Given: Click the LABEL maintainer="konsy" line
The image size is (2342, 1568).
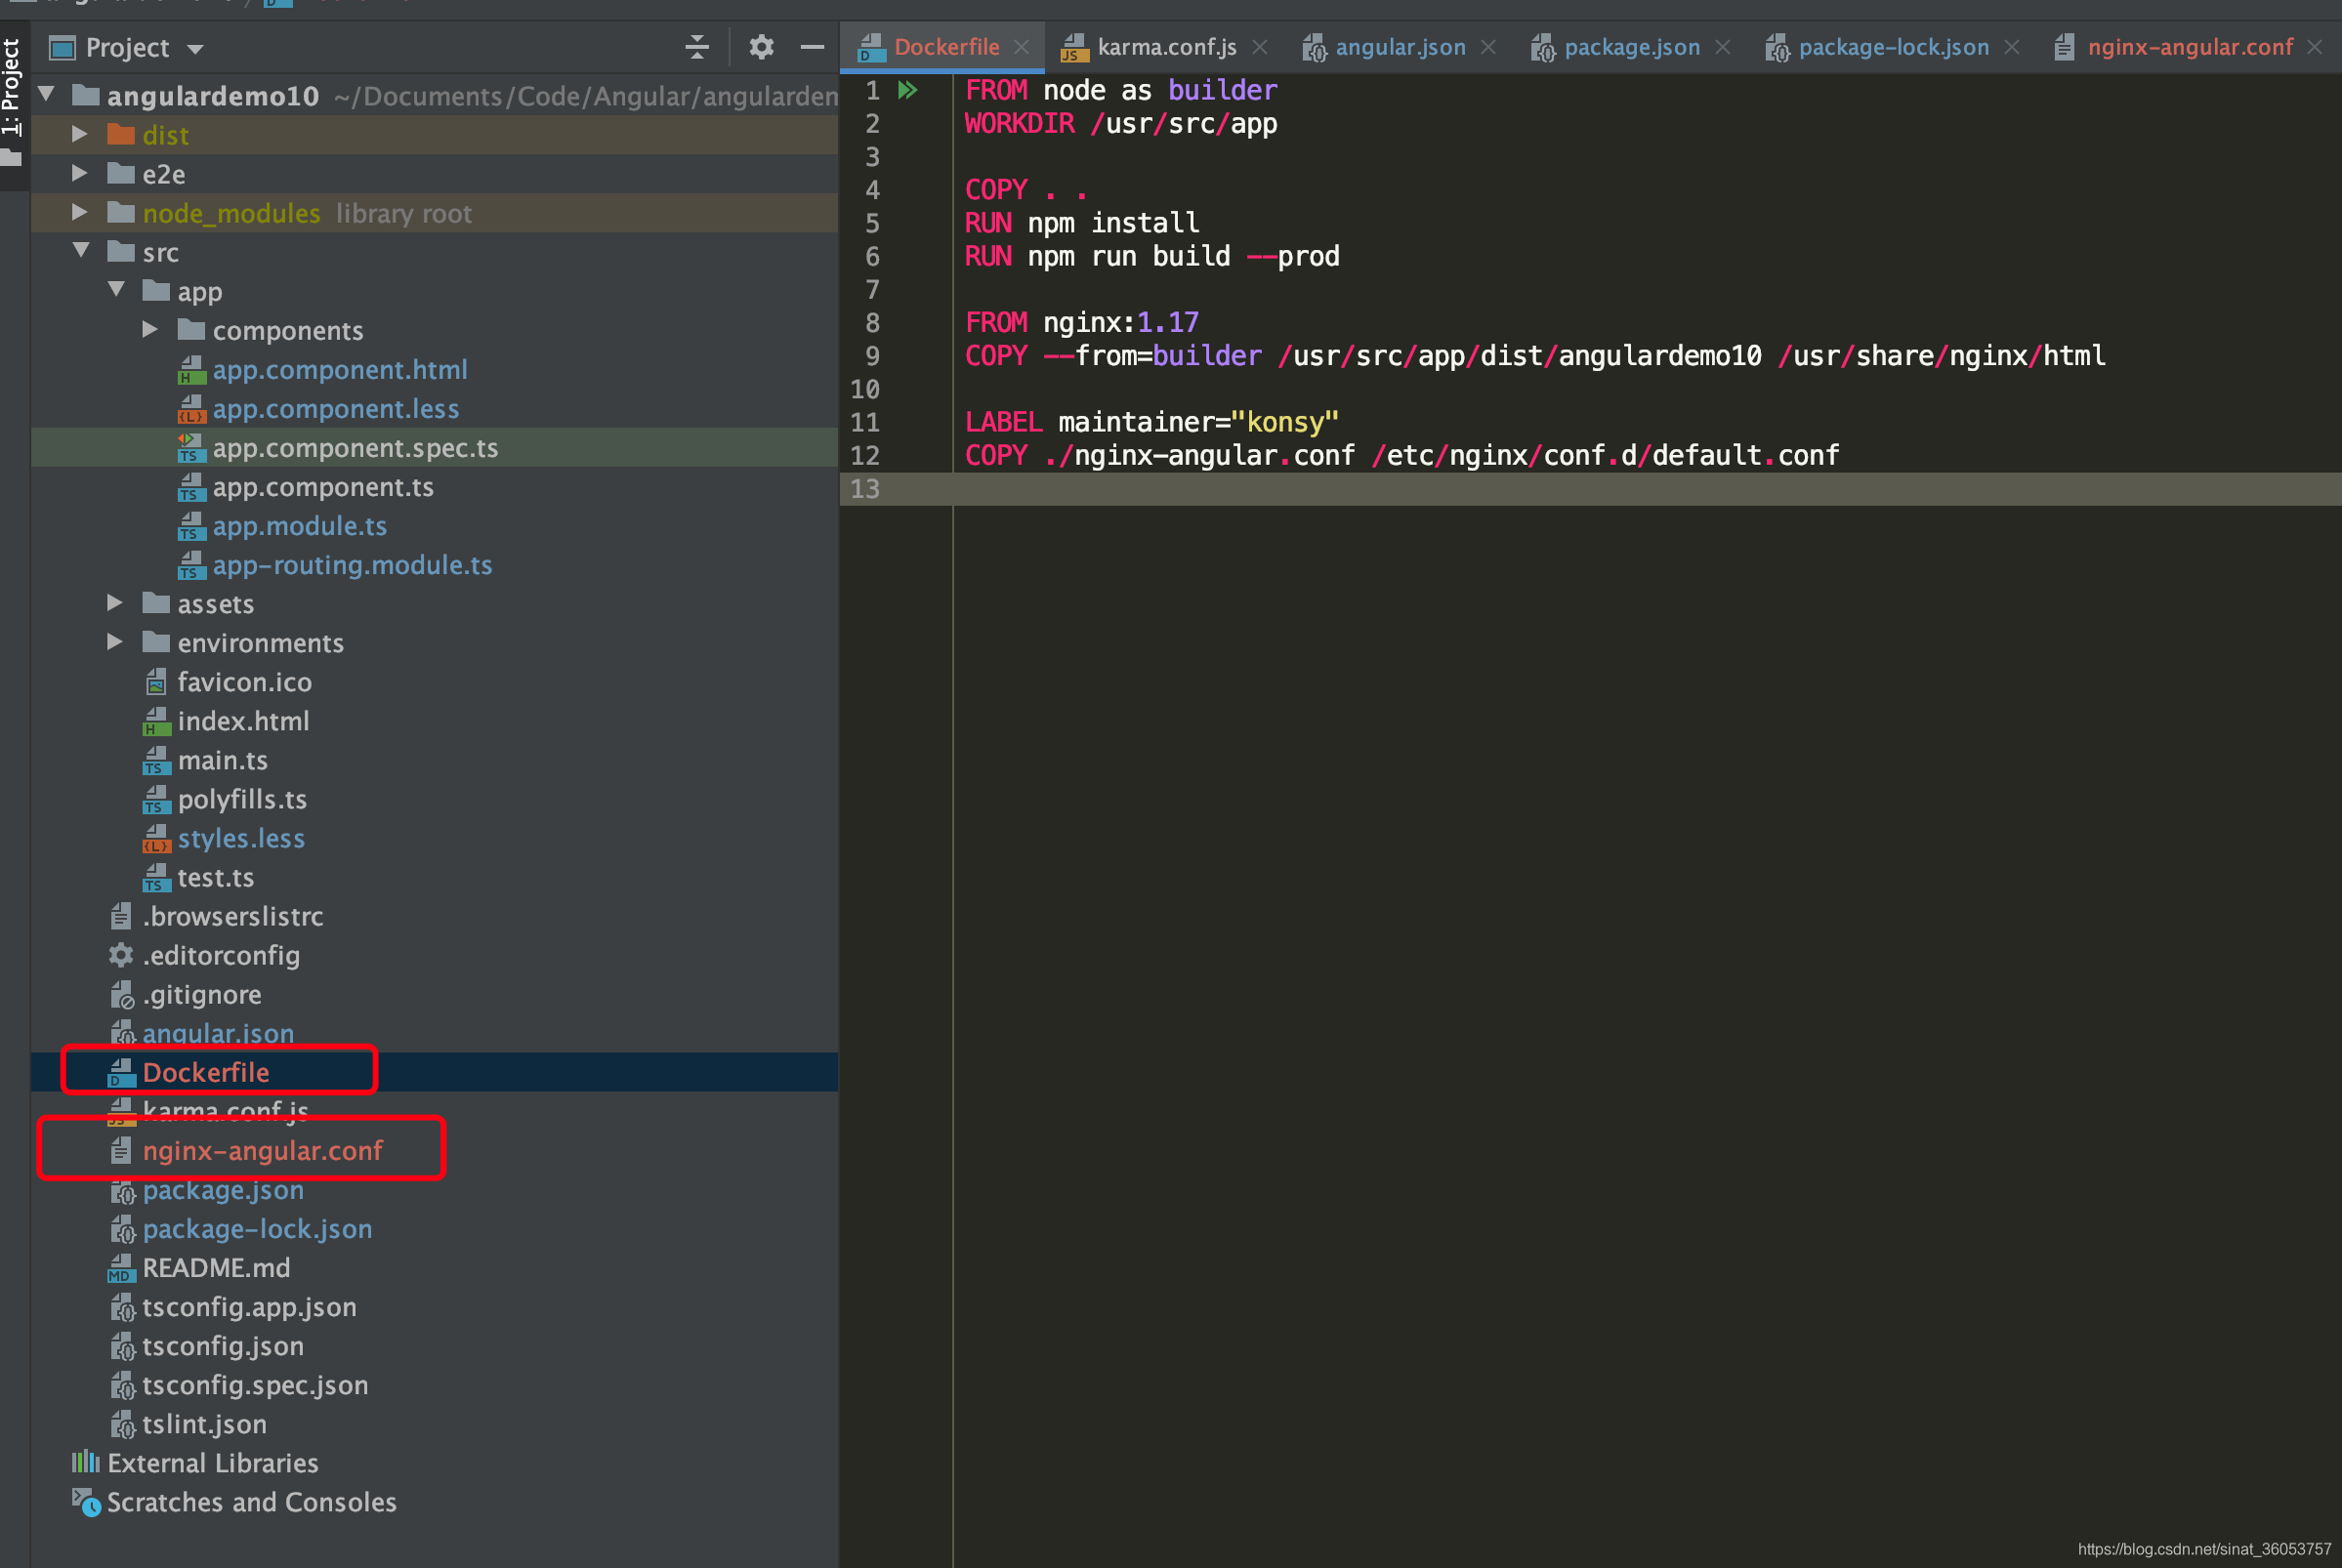Looking at the screenshot, I should coord(1151,421).
